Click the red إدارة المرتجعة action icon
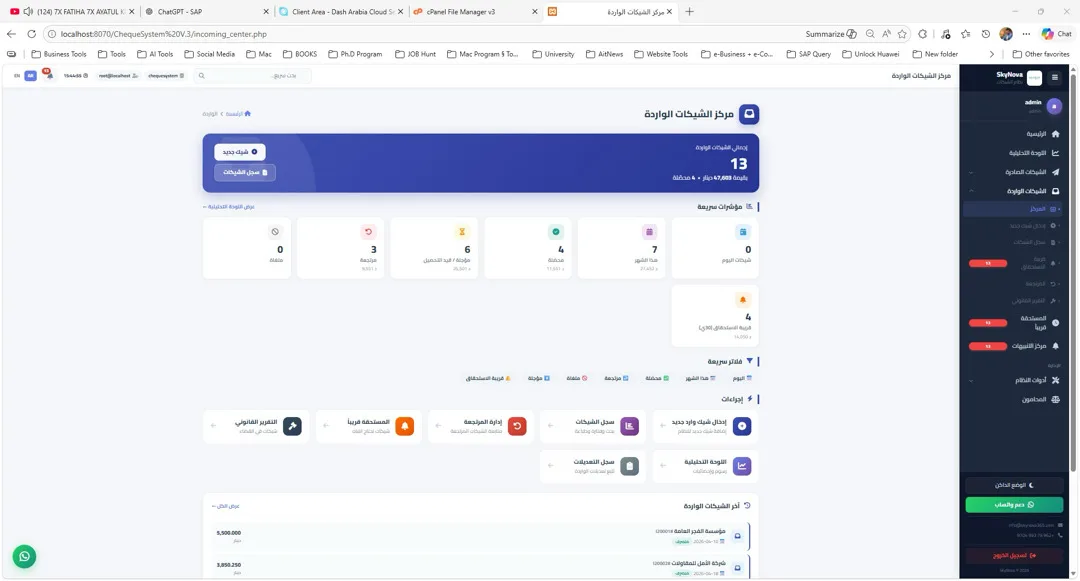This screenshot has height=581, width=1080. coord(517,426)
